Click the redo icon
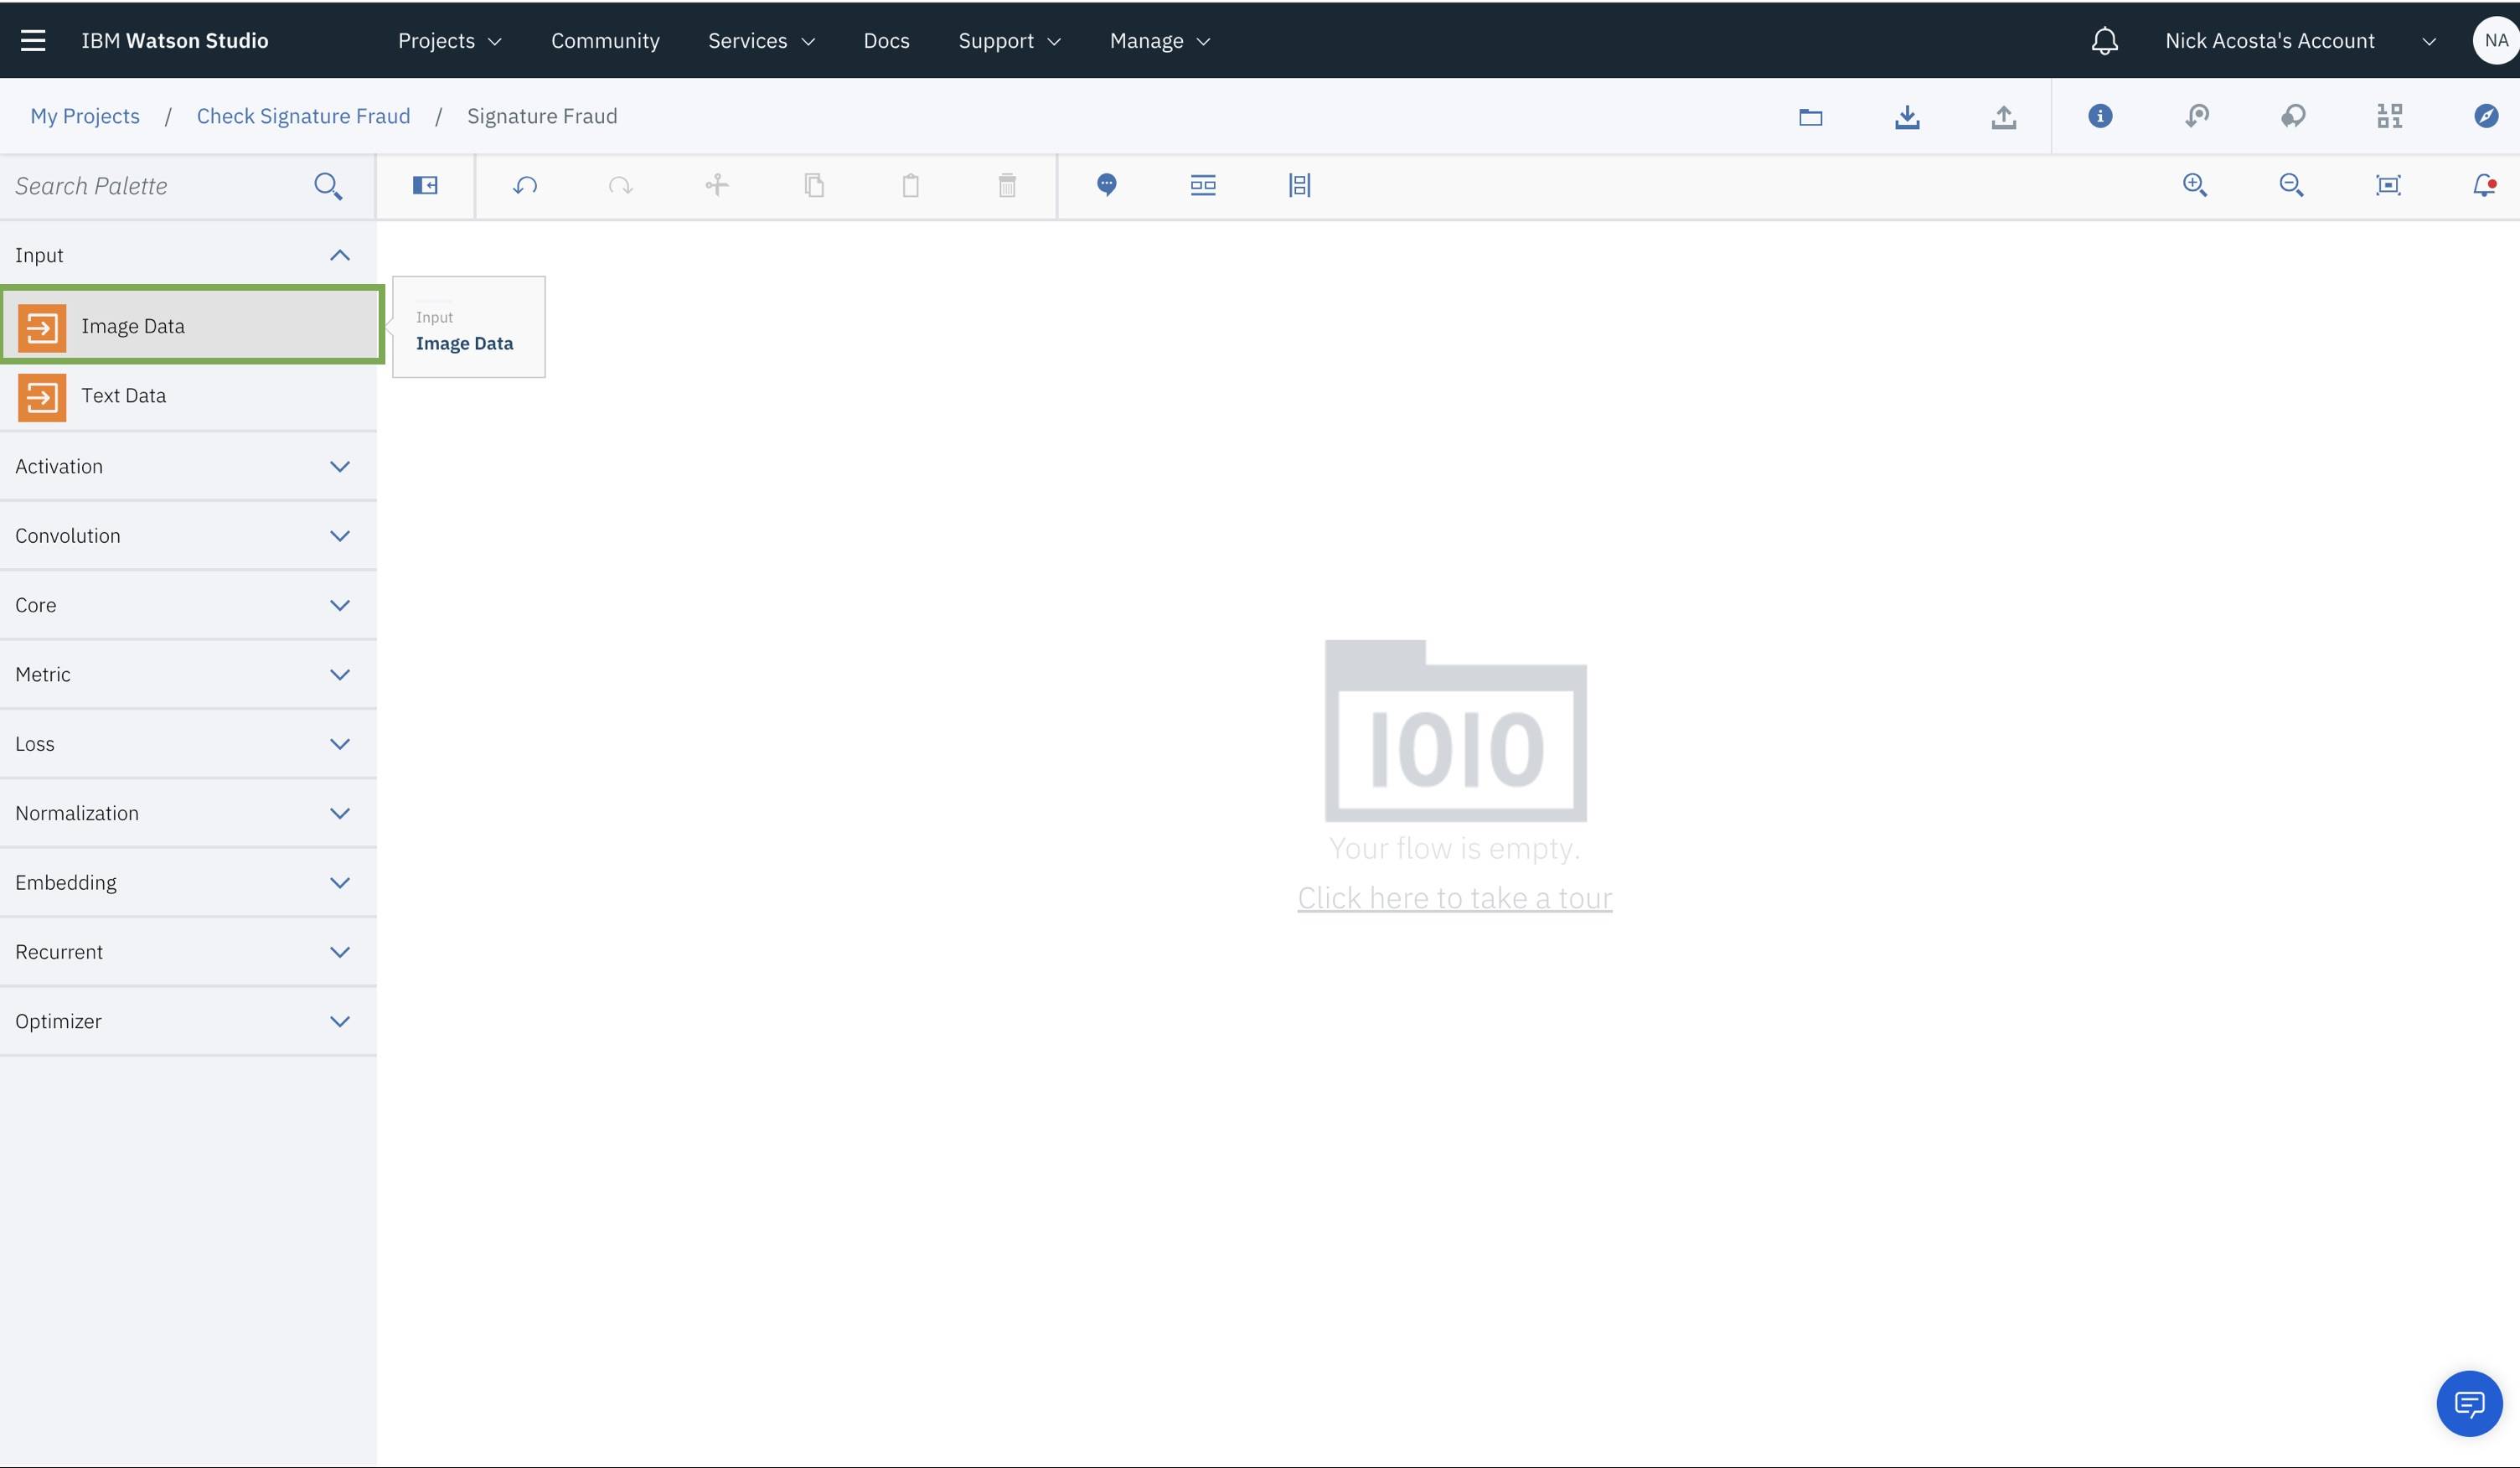This screenshot has width=2520, height=1468. pyautogui.click(x=621, y=185)
